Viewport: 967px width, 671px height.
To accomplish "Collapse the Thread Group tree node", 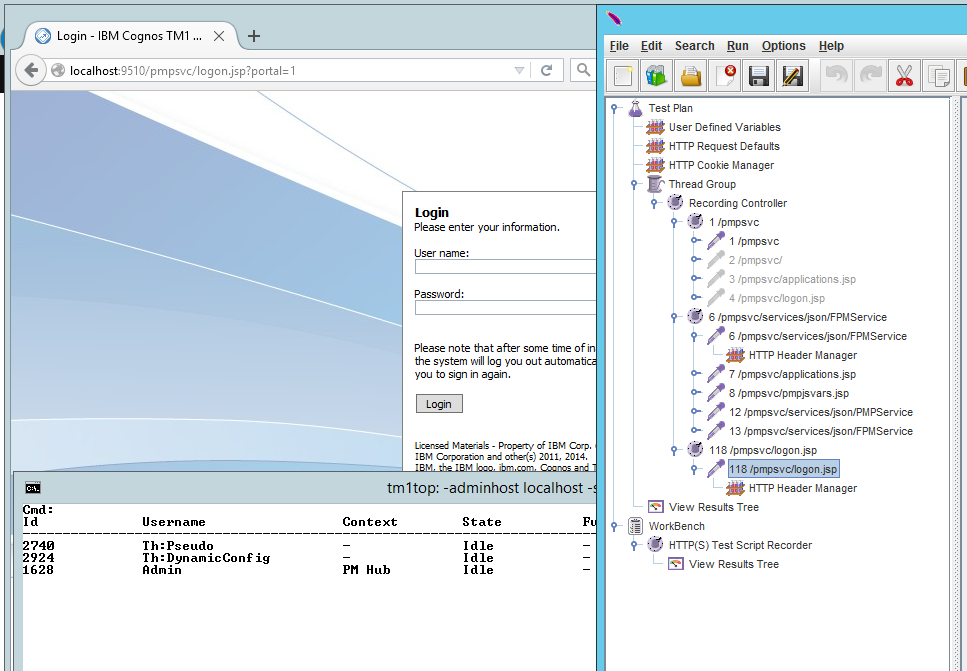I will [x=634, y=184].
